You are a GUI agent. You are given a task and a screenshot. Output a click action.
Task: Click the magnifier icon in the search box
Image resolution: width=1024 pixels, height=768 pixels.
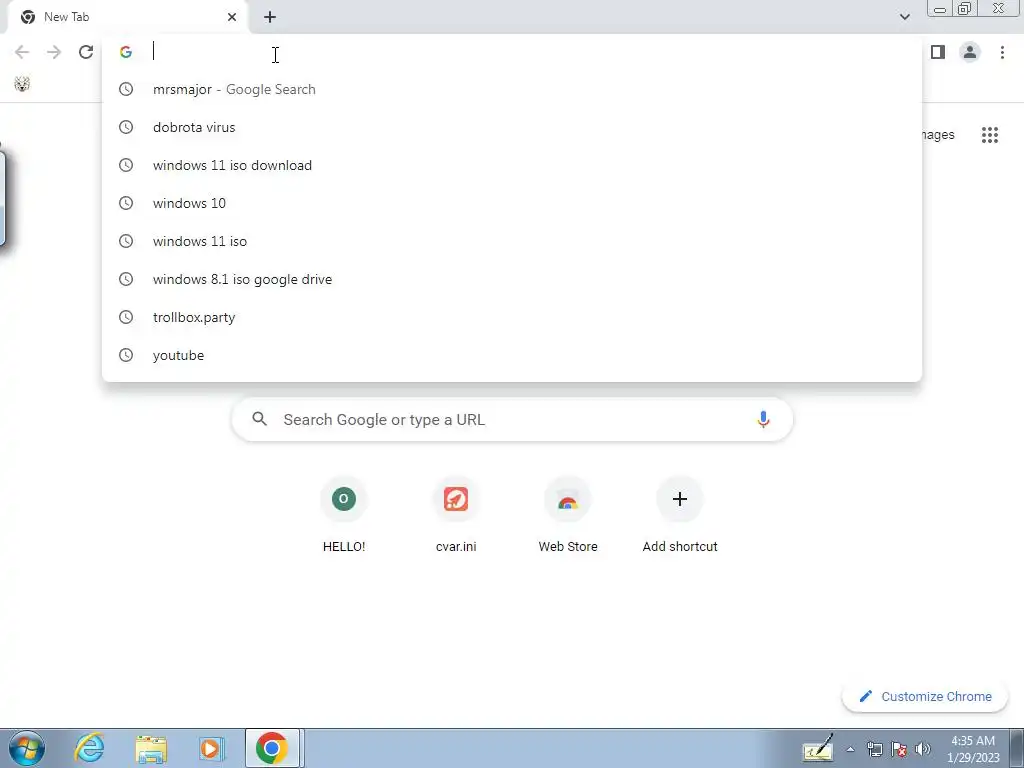259,419
